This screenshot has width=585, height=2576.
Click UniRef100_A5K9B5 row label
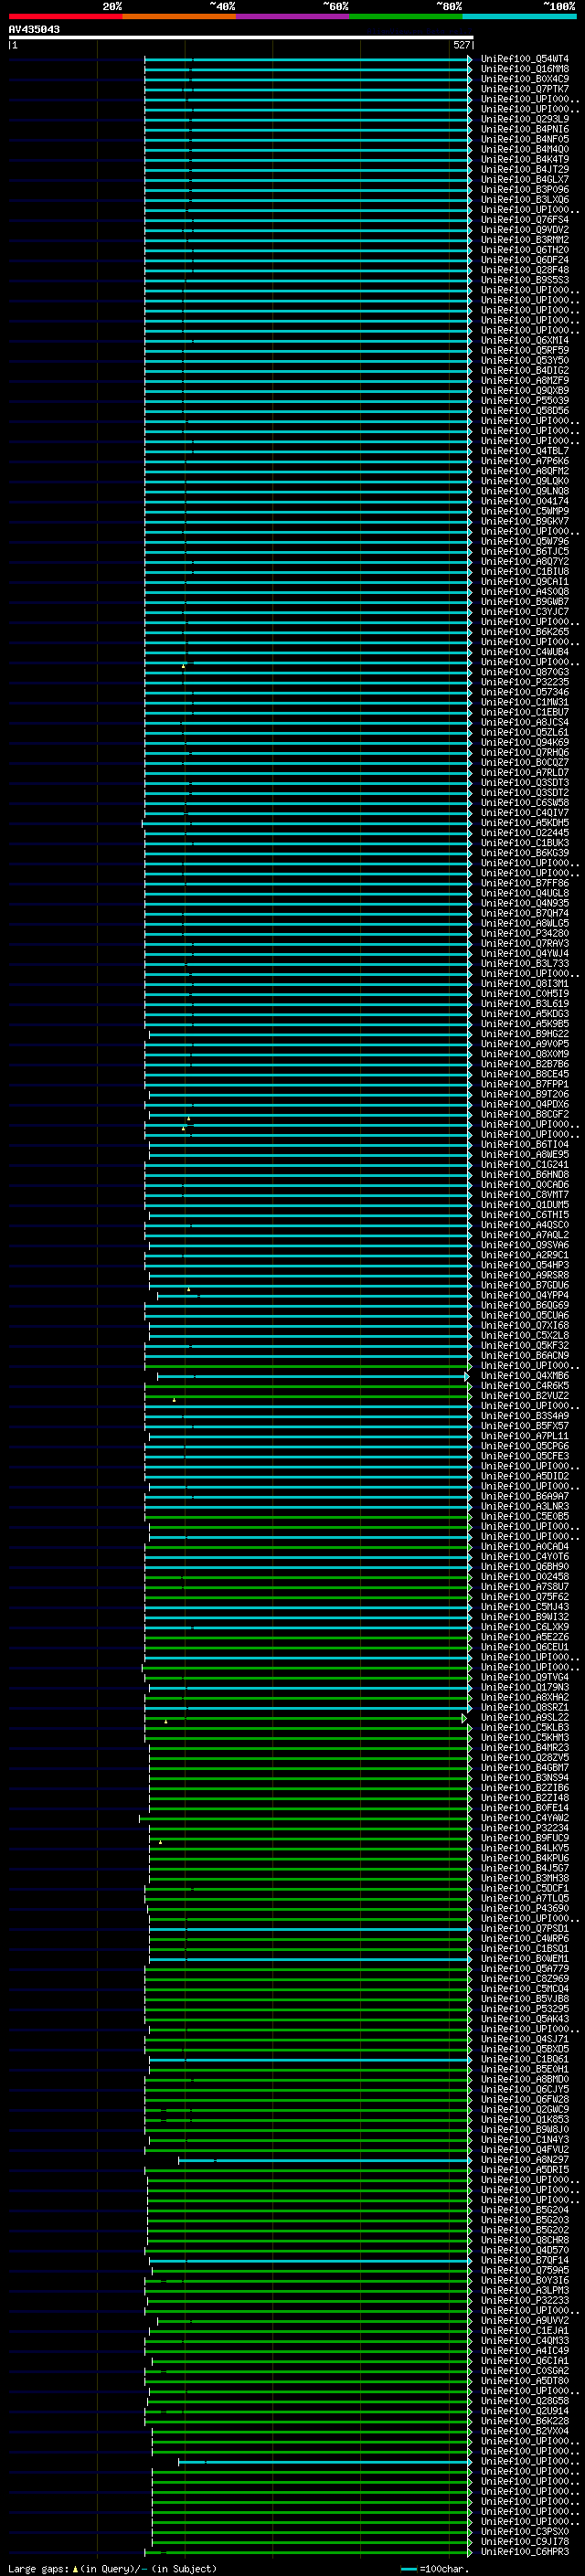pyautogui.click(x=525, y=1023)
